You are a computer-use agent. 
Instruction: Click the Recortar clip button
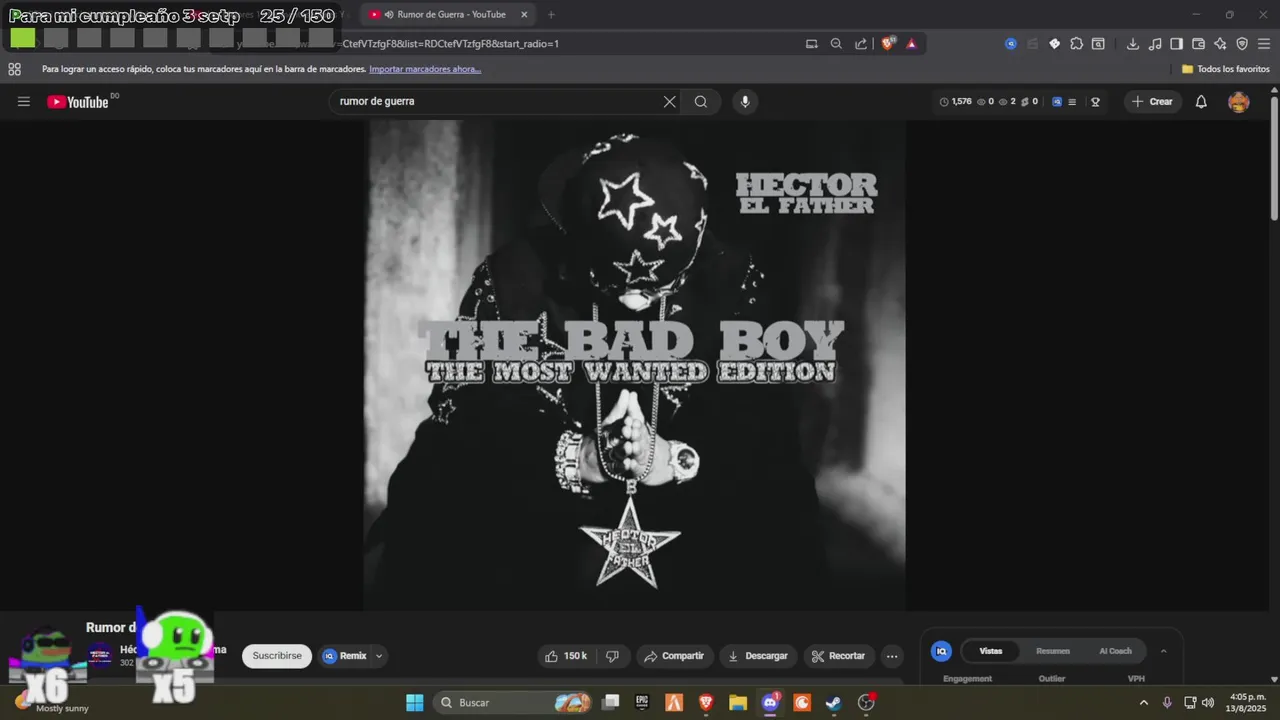(839, 656)
